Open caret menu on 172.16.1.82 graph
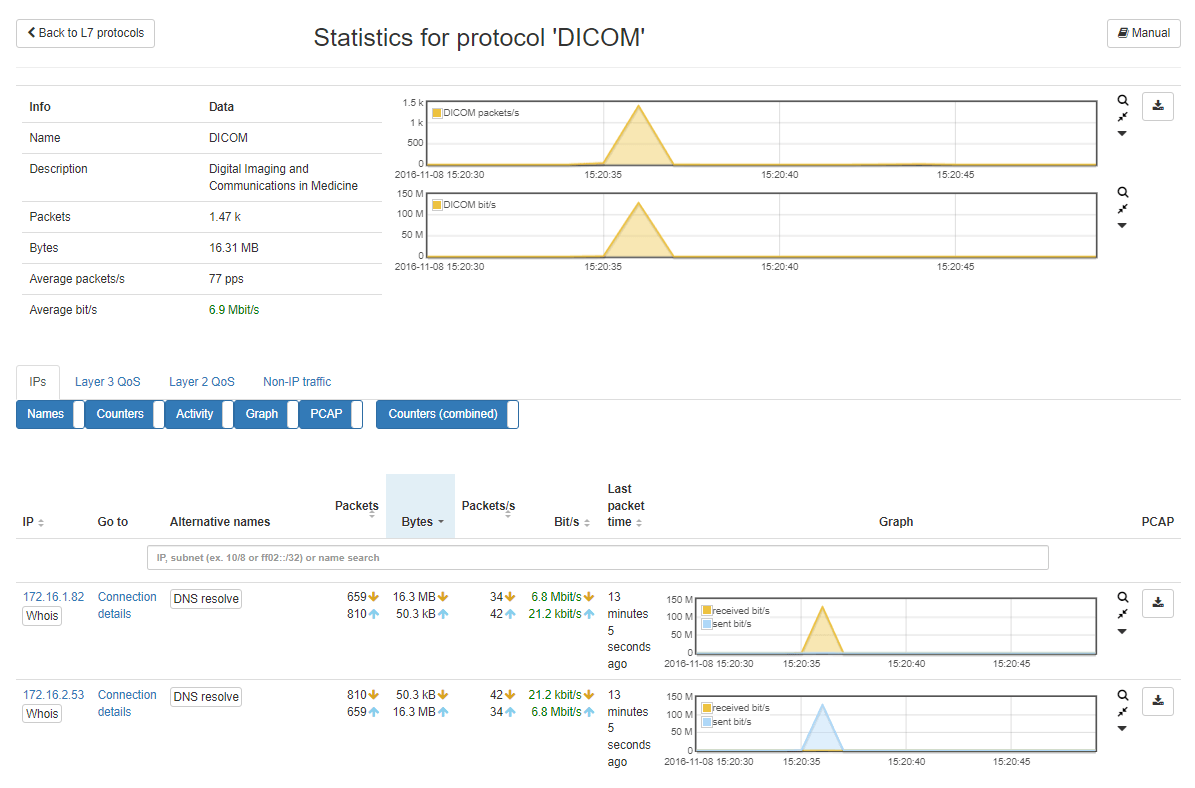The image size is (1195, 788). [x=1123, y=631]
